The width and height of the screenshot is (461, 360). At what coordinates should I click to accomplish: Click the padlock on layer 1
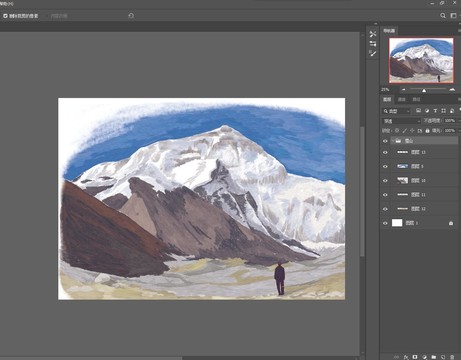coord(451,223)
